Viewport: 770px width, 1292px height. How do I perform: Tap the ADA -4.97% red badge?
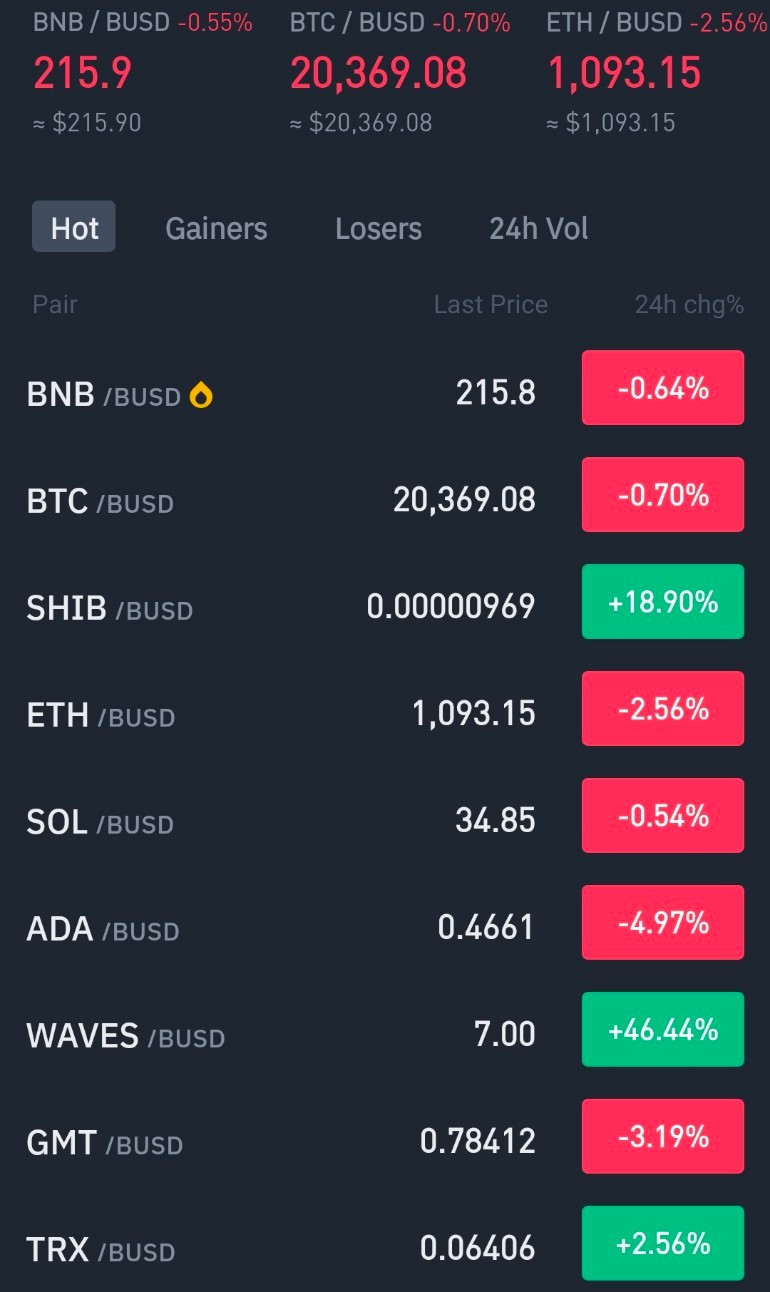click(663, 923)
